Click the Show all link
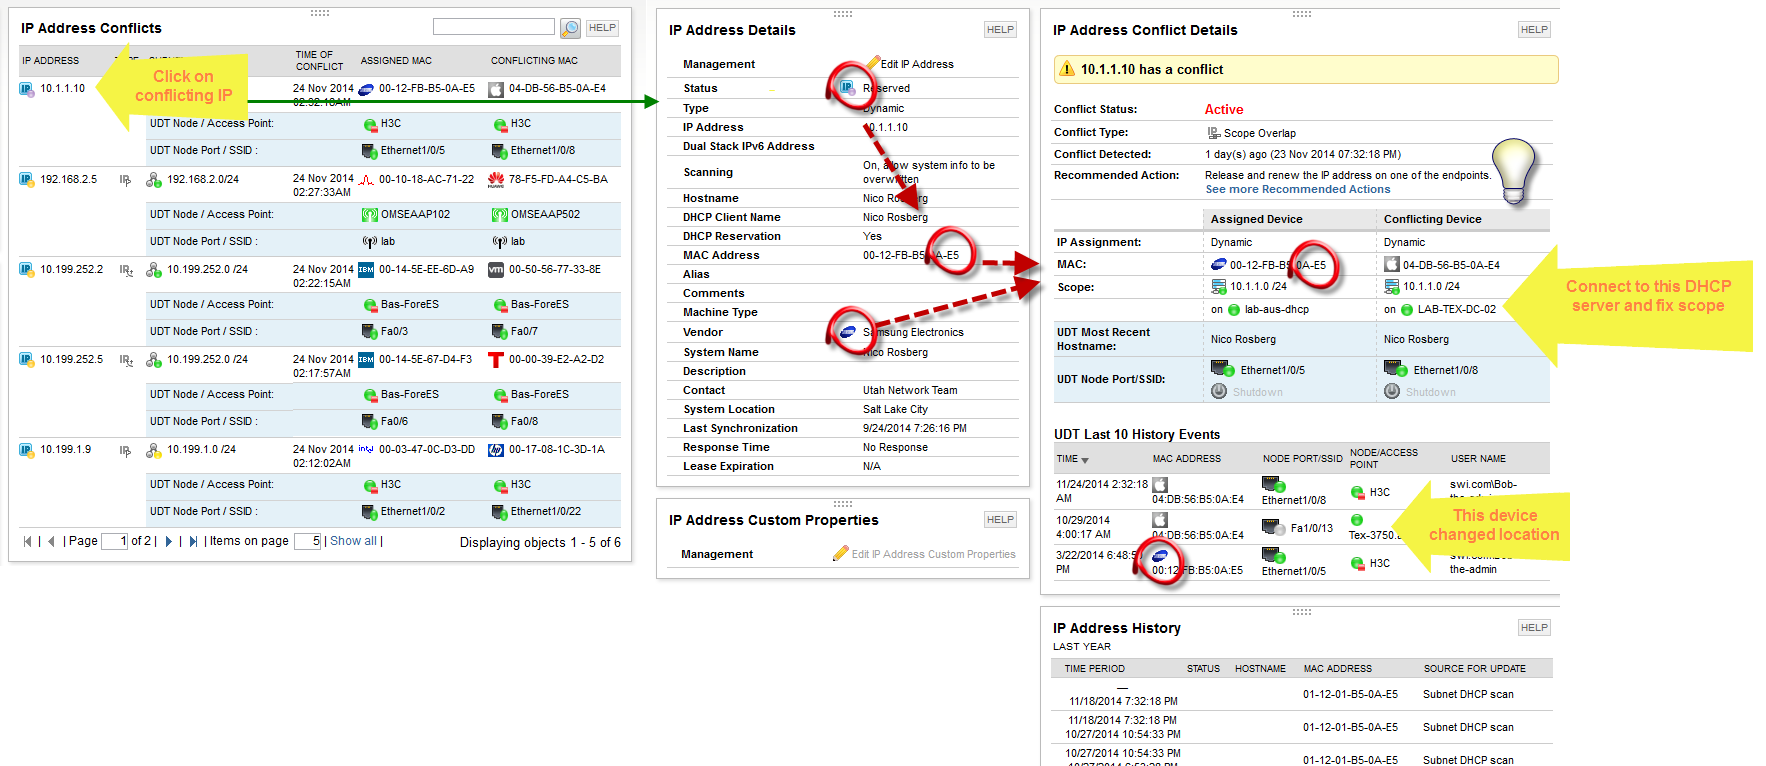 (x=353, y=541)
